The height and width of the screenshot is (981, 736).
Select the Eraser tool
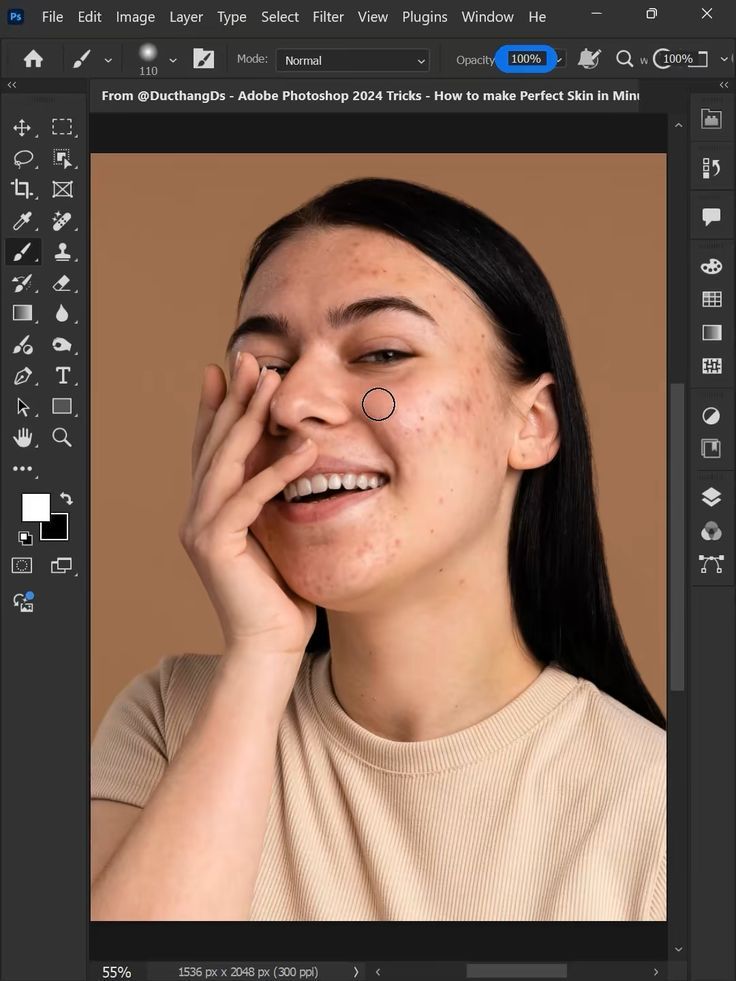[61, 283]
